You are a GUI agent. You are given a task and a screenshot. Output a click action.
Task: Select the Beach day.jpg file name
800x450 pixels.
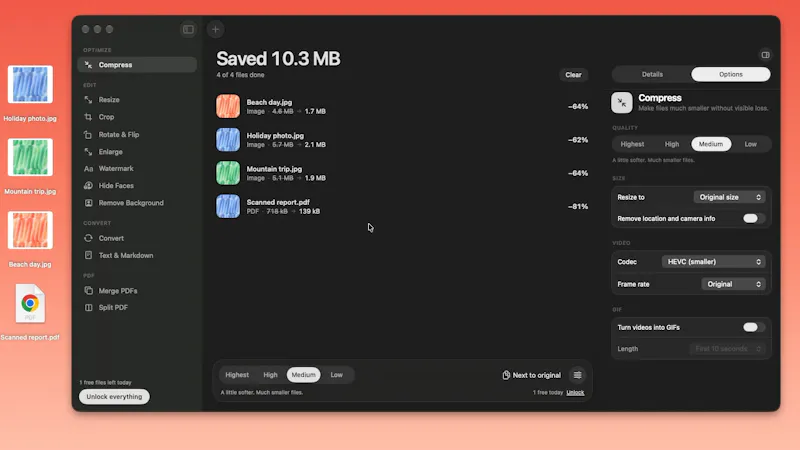click(x=269, y=102)
